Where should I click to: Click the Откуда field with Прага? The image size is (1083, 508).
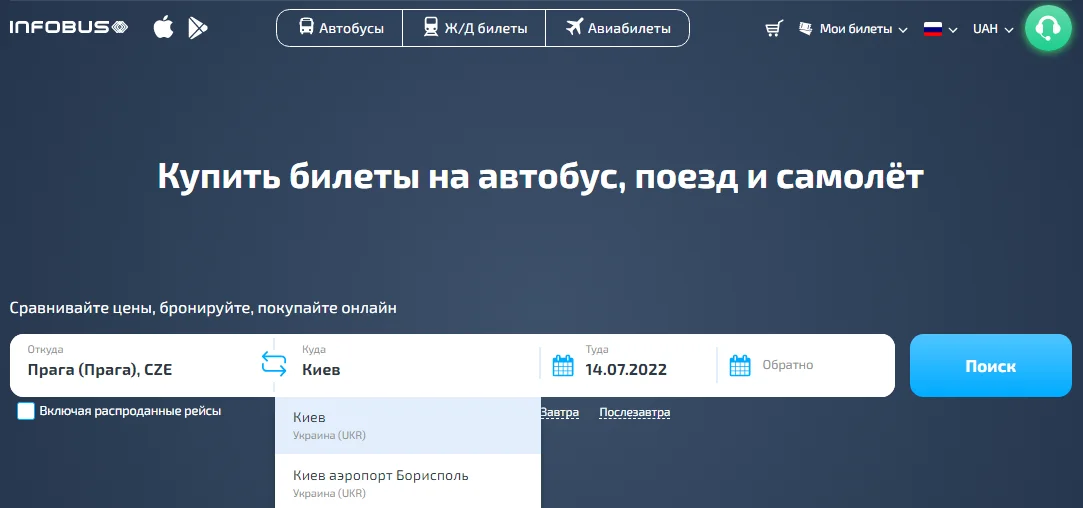[x=130, y=369]
